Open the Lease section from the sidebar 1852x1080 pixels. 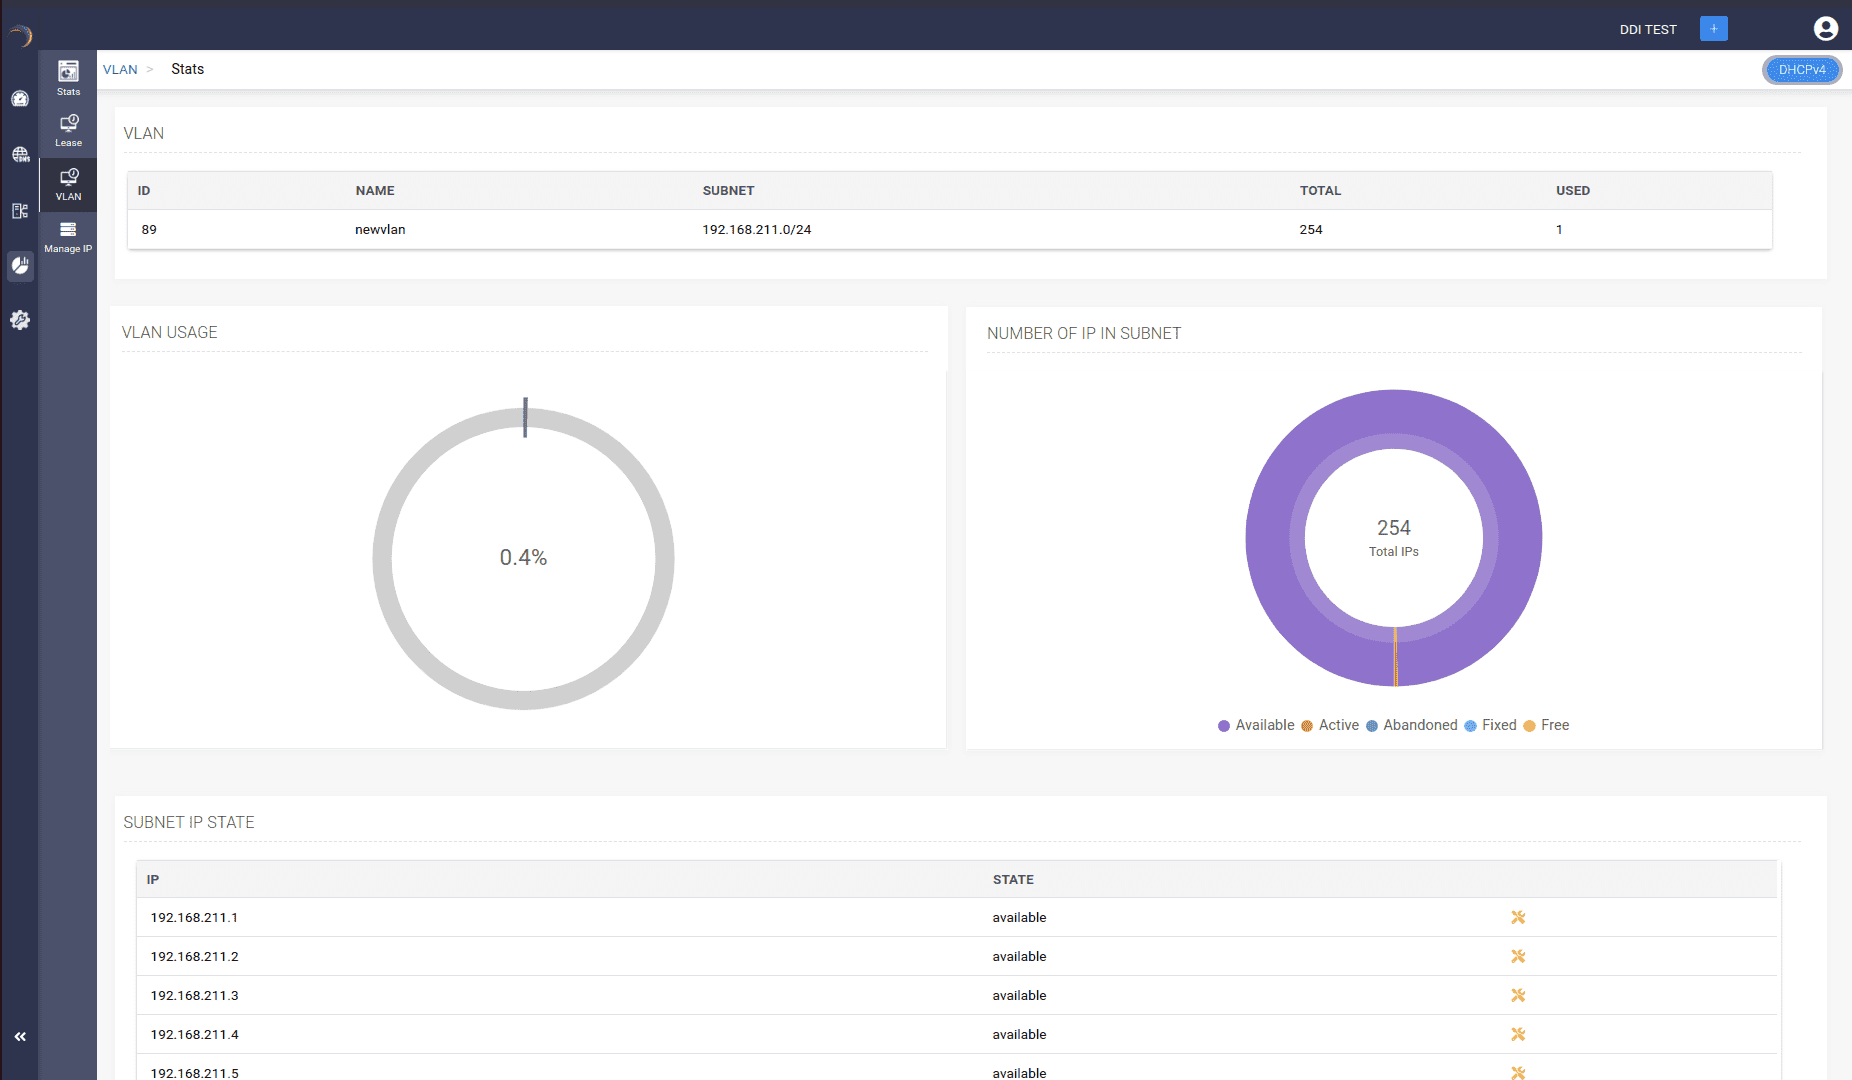pos(67,130)
